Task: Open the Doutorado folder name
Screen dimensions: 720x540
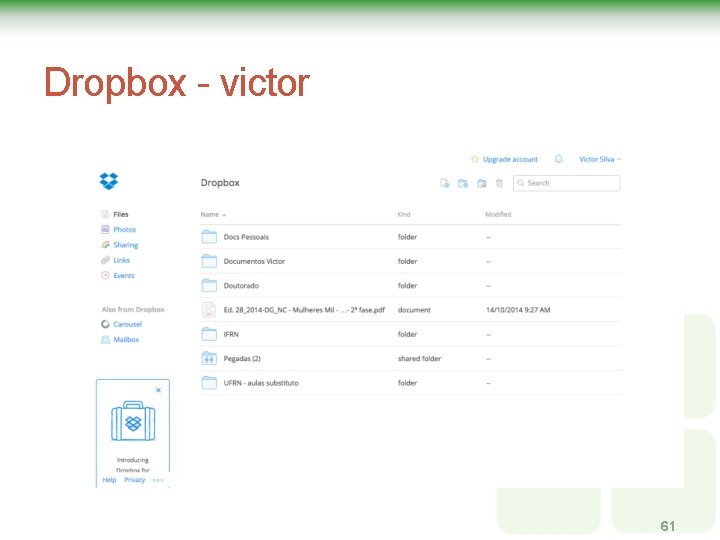Action: [x=241, y=286]
